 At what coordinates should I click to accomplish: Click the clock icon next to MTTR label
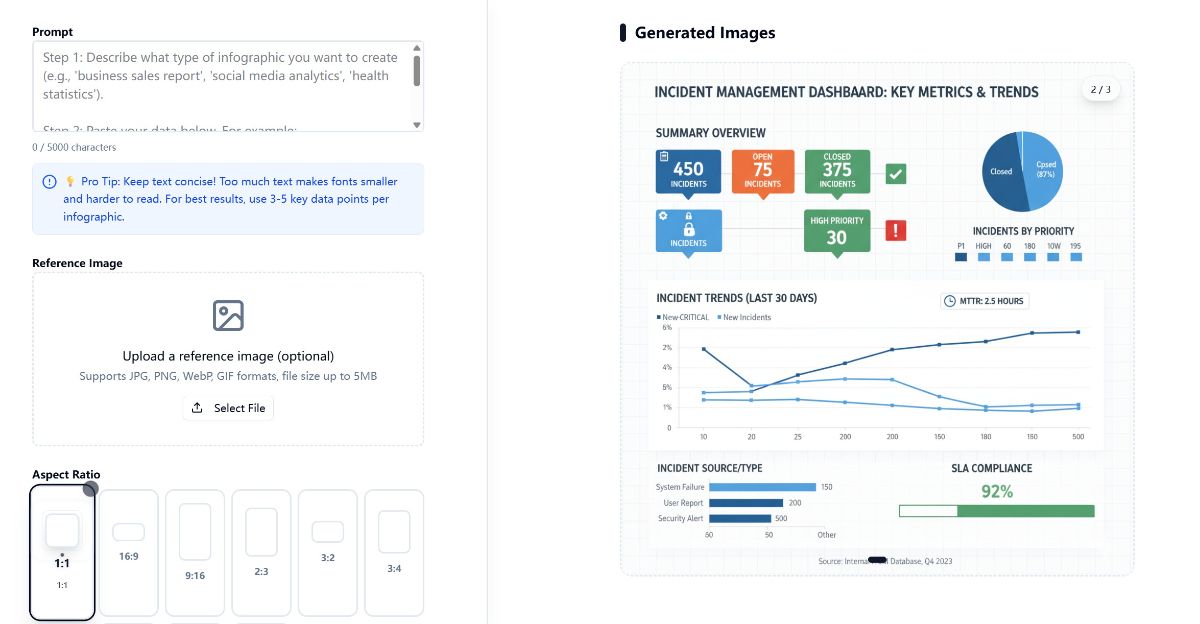(x=949, y=301)
